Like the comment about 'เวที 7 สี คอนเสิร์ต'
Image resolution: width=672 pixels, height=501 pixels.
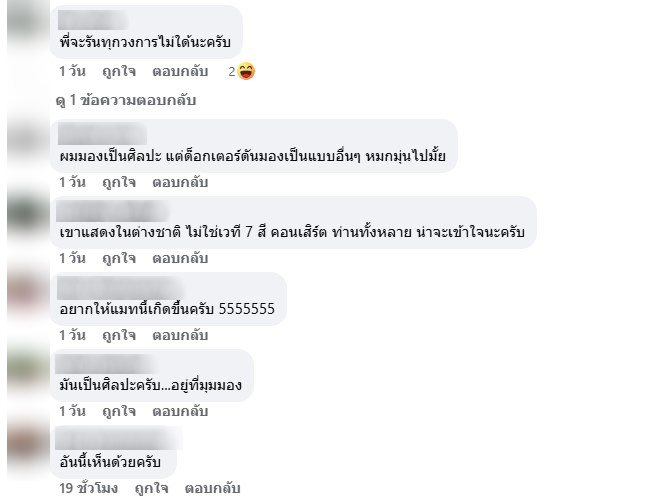(119, 258)
